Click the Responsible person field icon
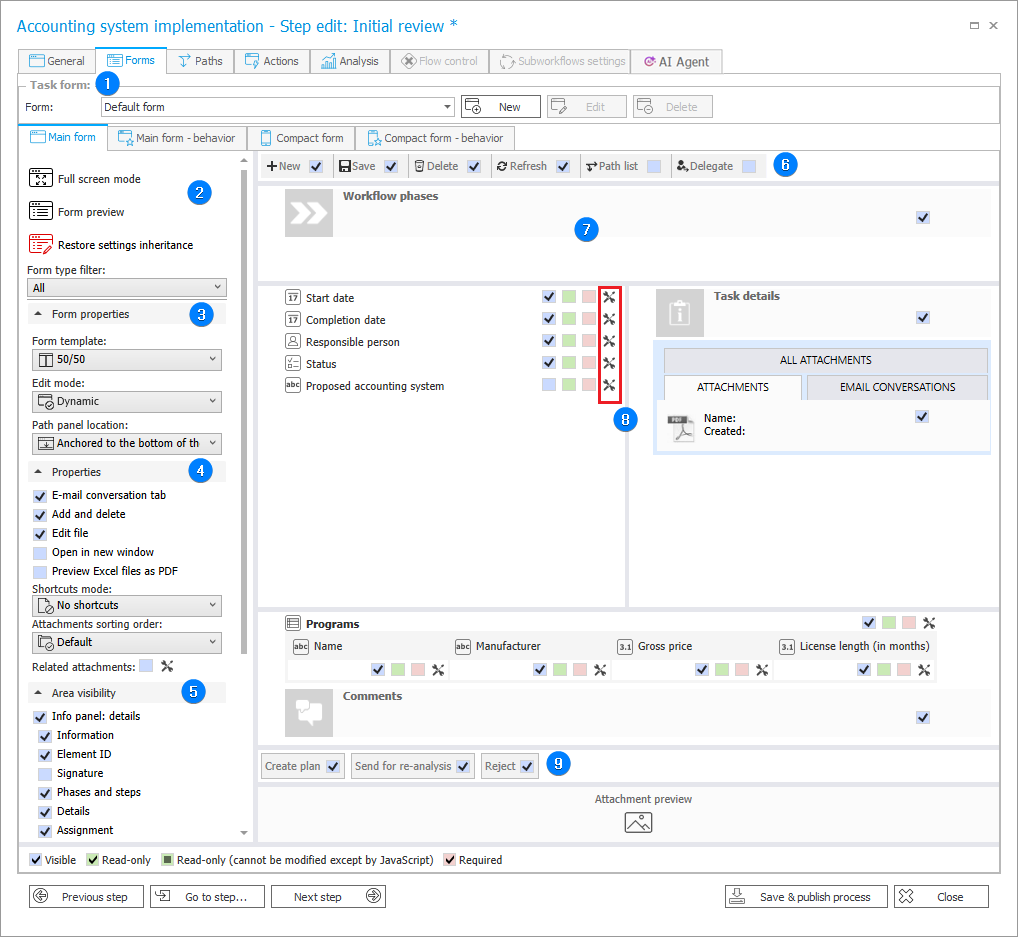 coord(293,341)
